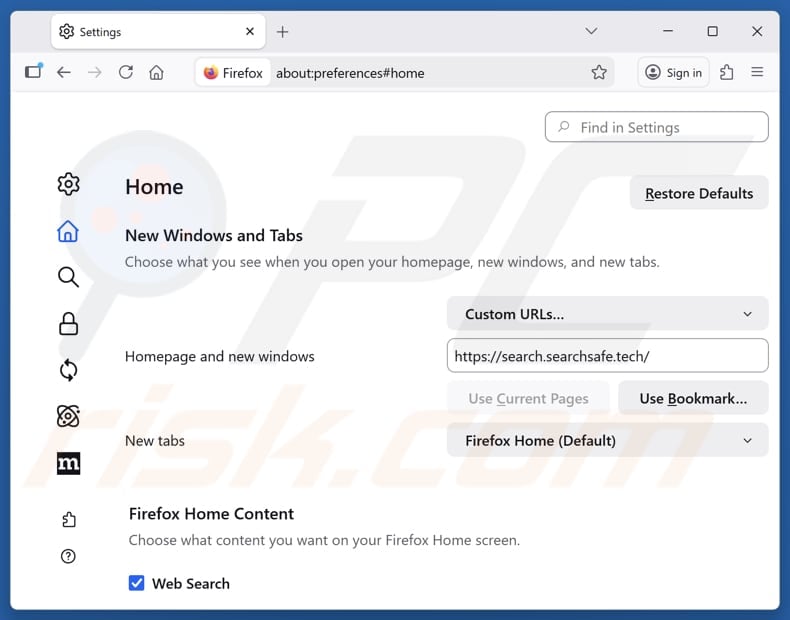Close the Settings tab
Screen dimensions: 790x620
click(x=250, y=32)
